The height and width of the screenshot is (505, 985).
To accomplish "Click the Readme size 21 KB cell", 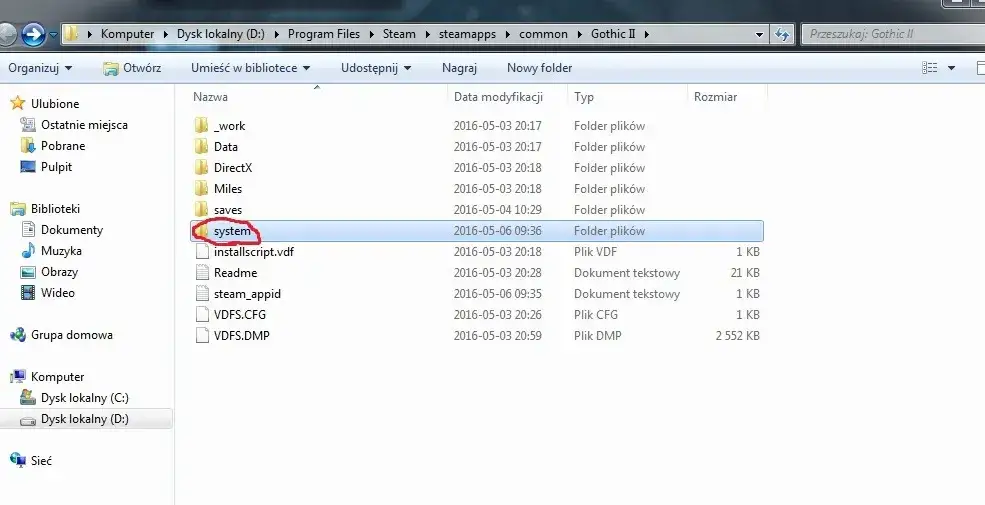I will [745, 273].
